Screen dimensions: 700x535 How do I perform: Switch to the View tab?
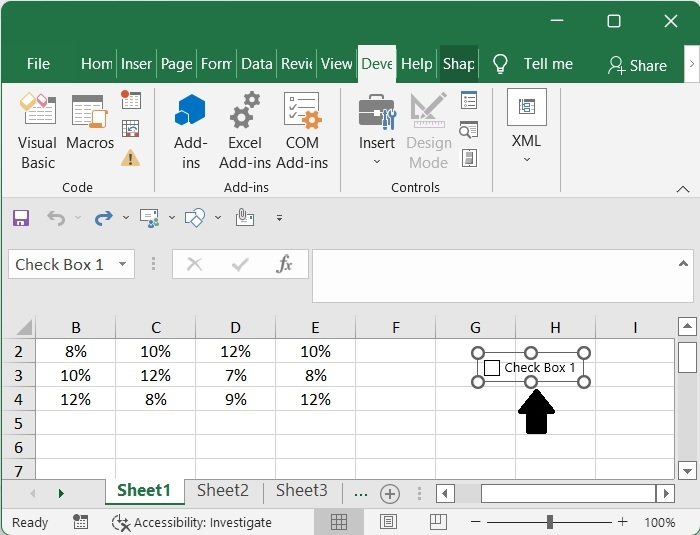coord(336,63)
